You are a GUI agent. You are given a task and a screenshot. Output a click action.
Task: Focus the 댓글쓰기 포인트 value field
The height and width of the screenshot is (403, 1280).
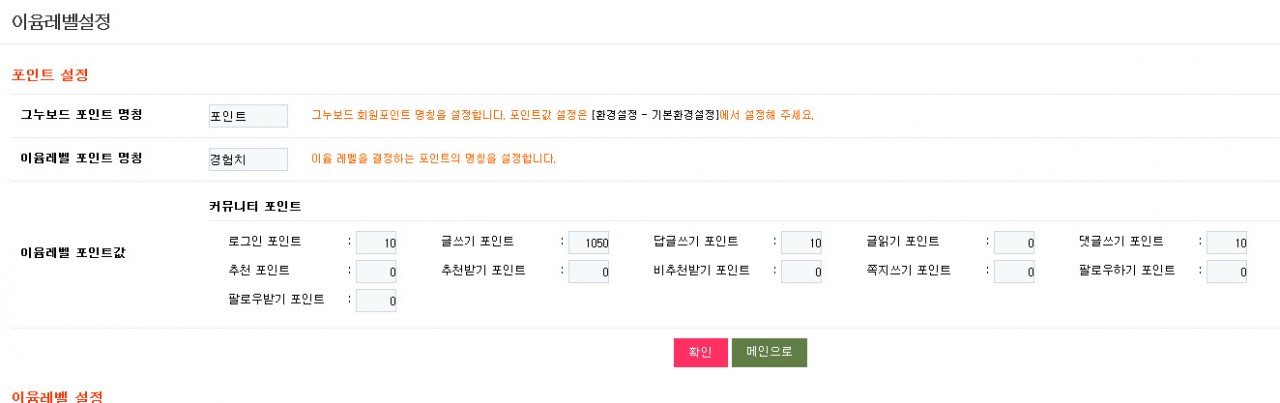(1227, 243)
